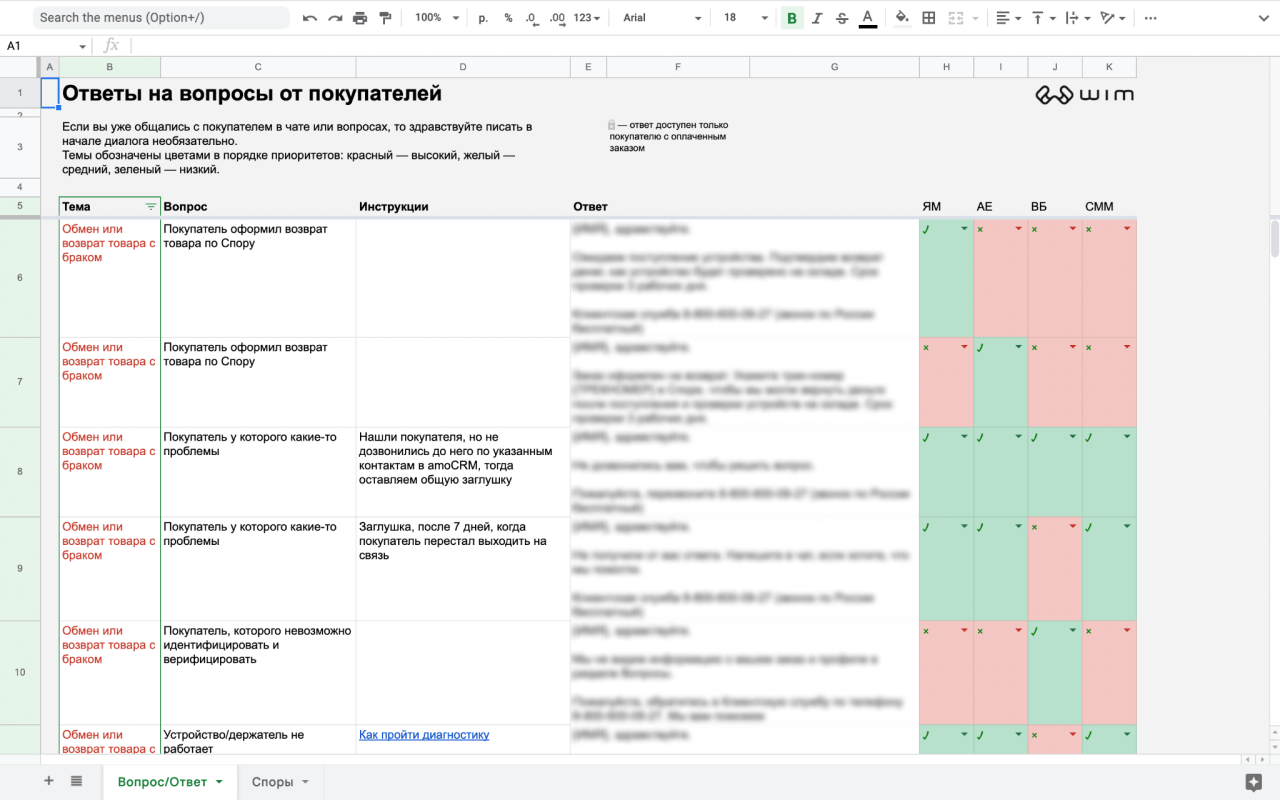Open the vertical align menu
The width and height of the screenshot is (1280, 800).
[1043, 18]
